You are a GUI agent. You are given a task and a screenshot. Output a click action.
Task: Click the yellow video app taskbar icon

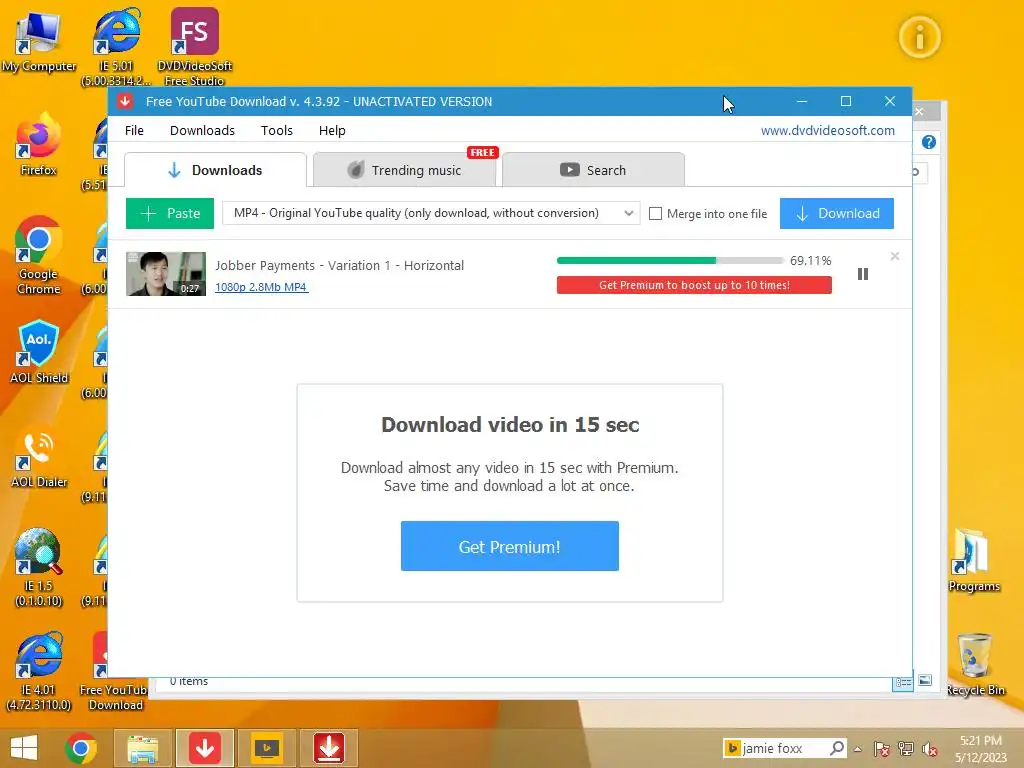pos(266,748)
